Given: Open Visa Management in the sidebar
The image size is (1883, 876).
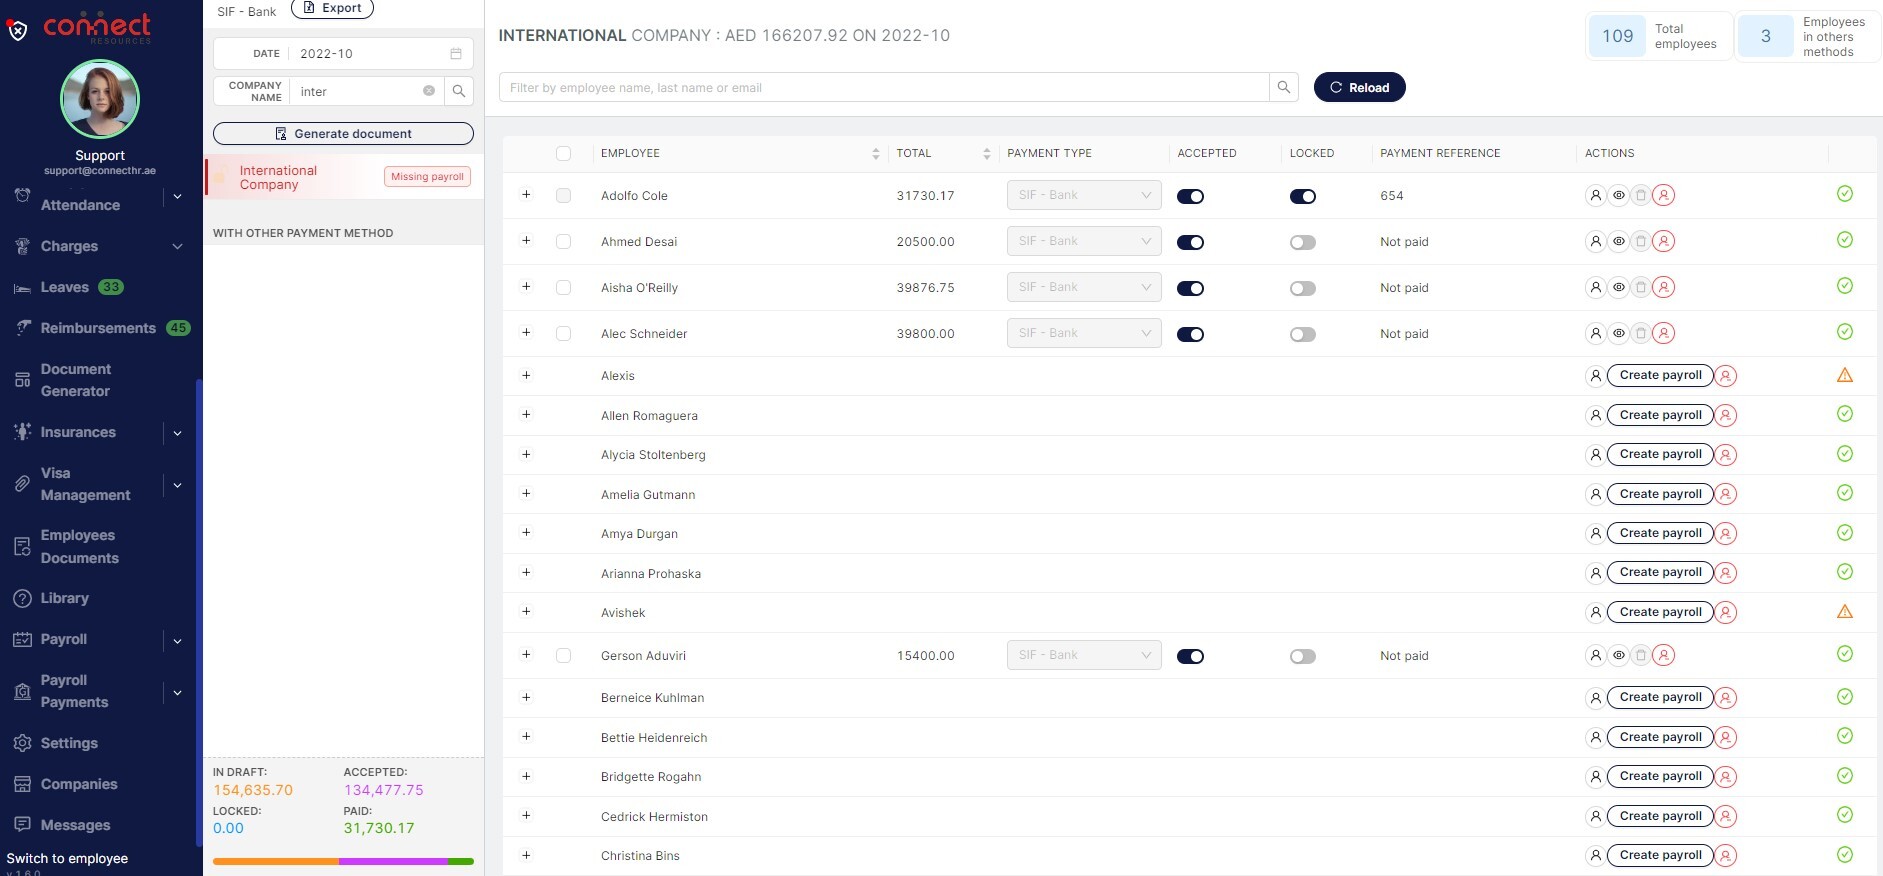Looking at the screenshot, I should click(x=85, y=484).
